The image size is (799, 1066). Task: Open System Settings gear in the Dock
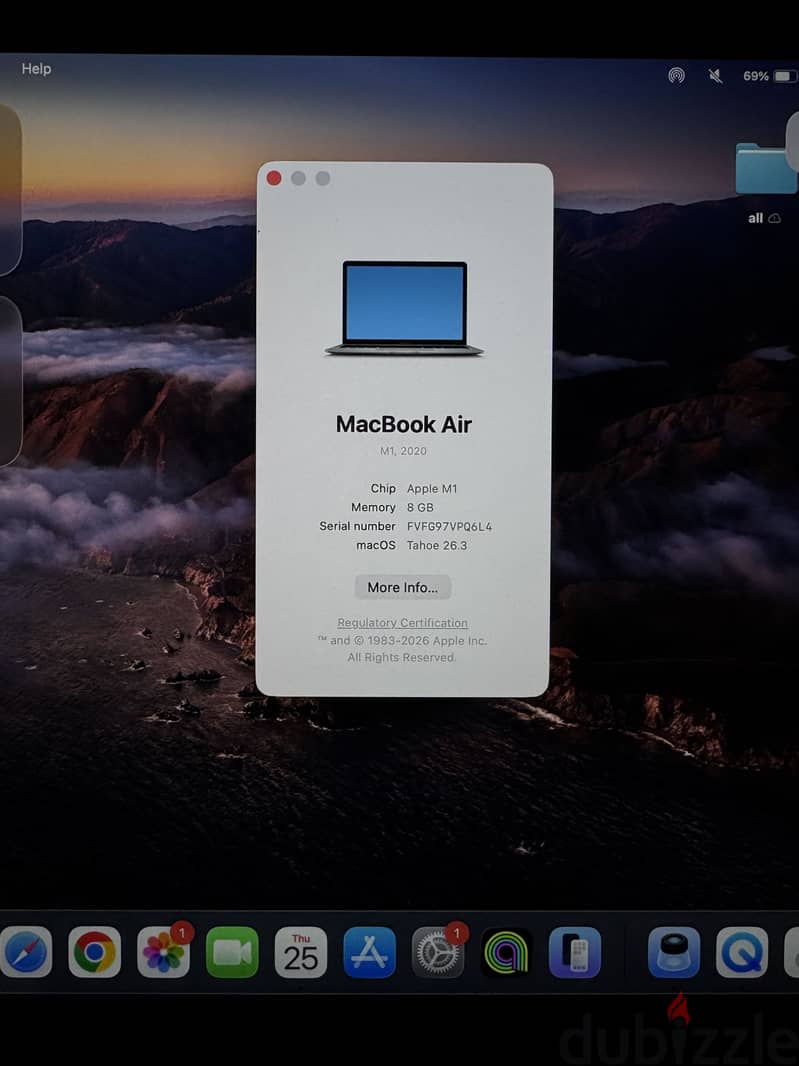438,952
